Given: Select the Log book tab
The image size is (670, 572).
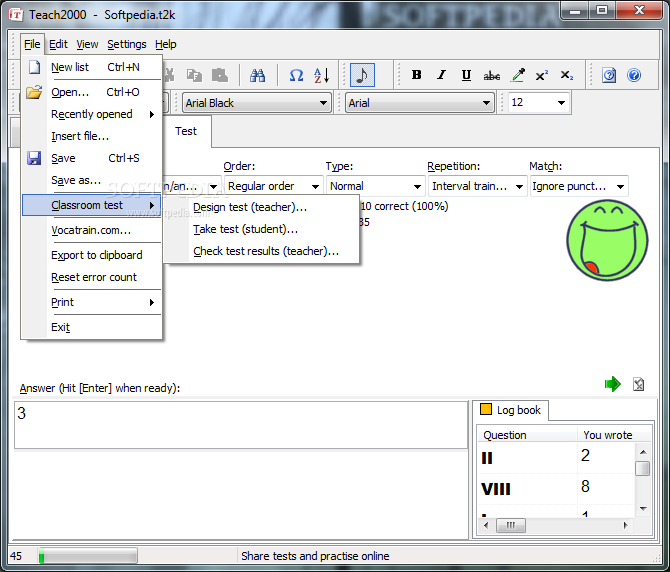Looking at the screenshot, I should point(511,411).
